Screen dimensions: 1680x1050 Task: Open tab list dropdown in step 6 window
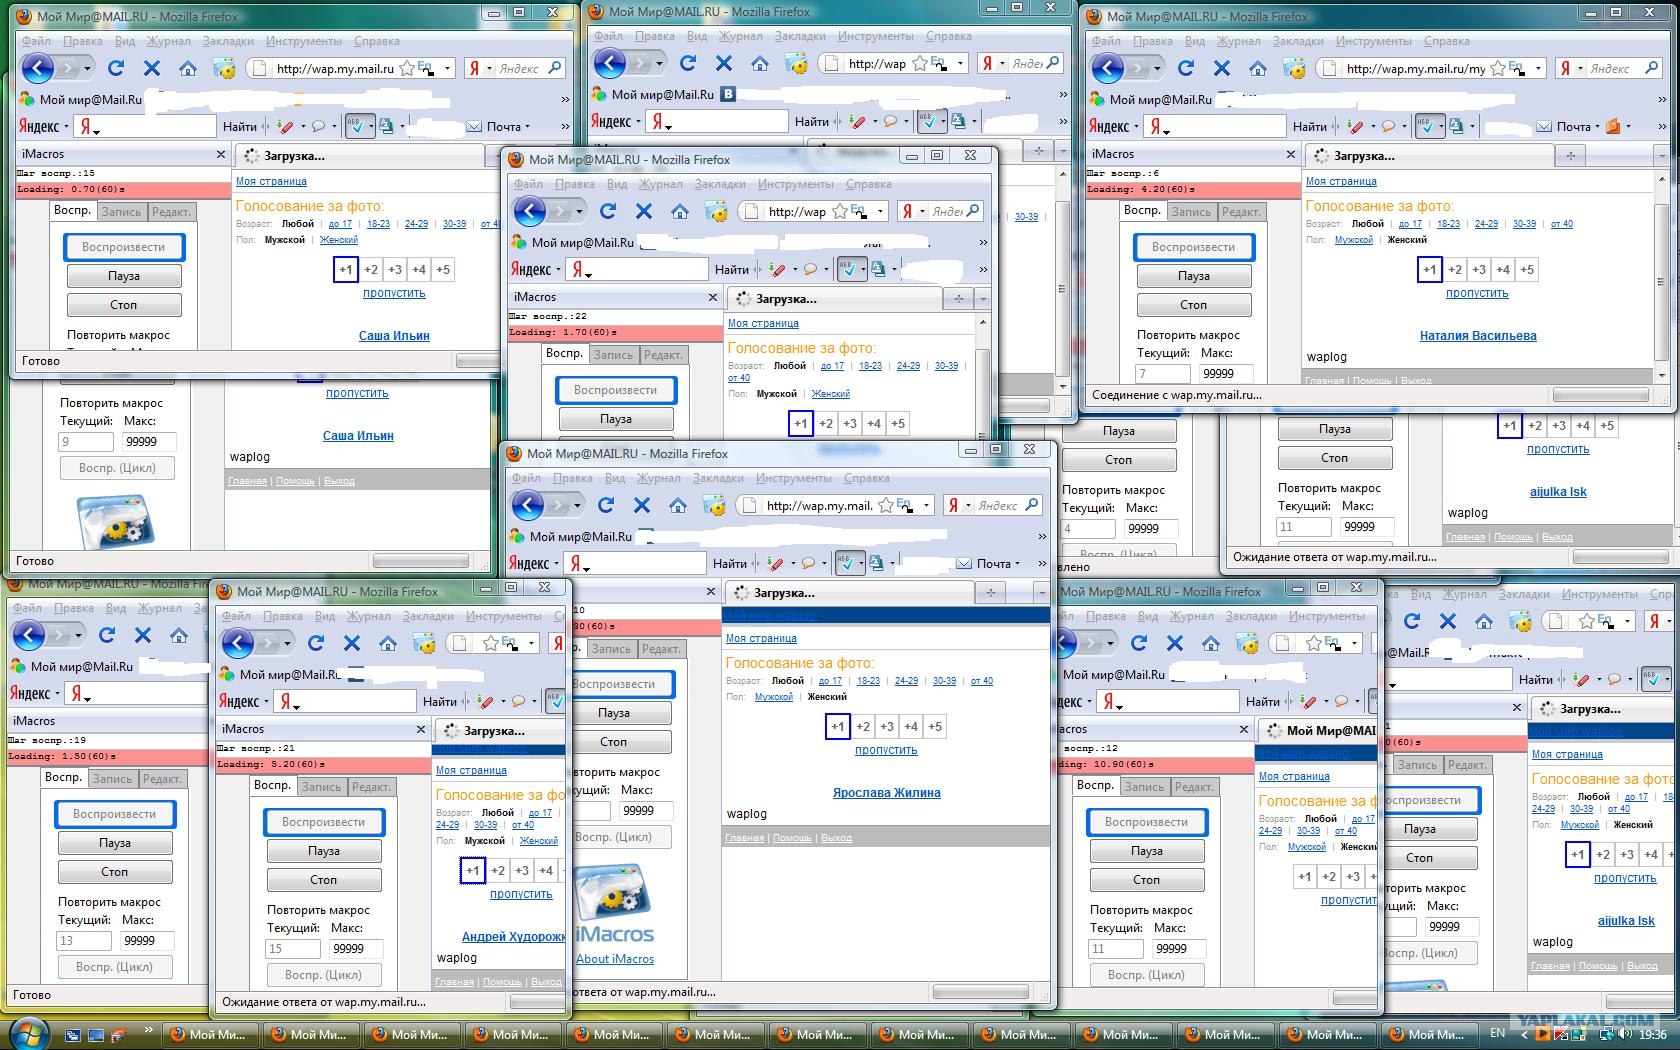(1661, 155)
